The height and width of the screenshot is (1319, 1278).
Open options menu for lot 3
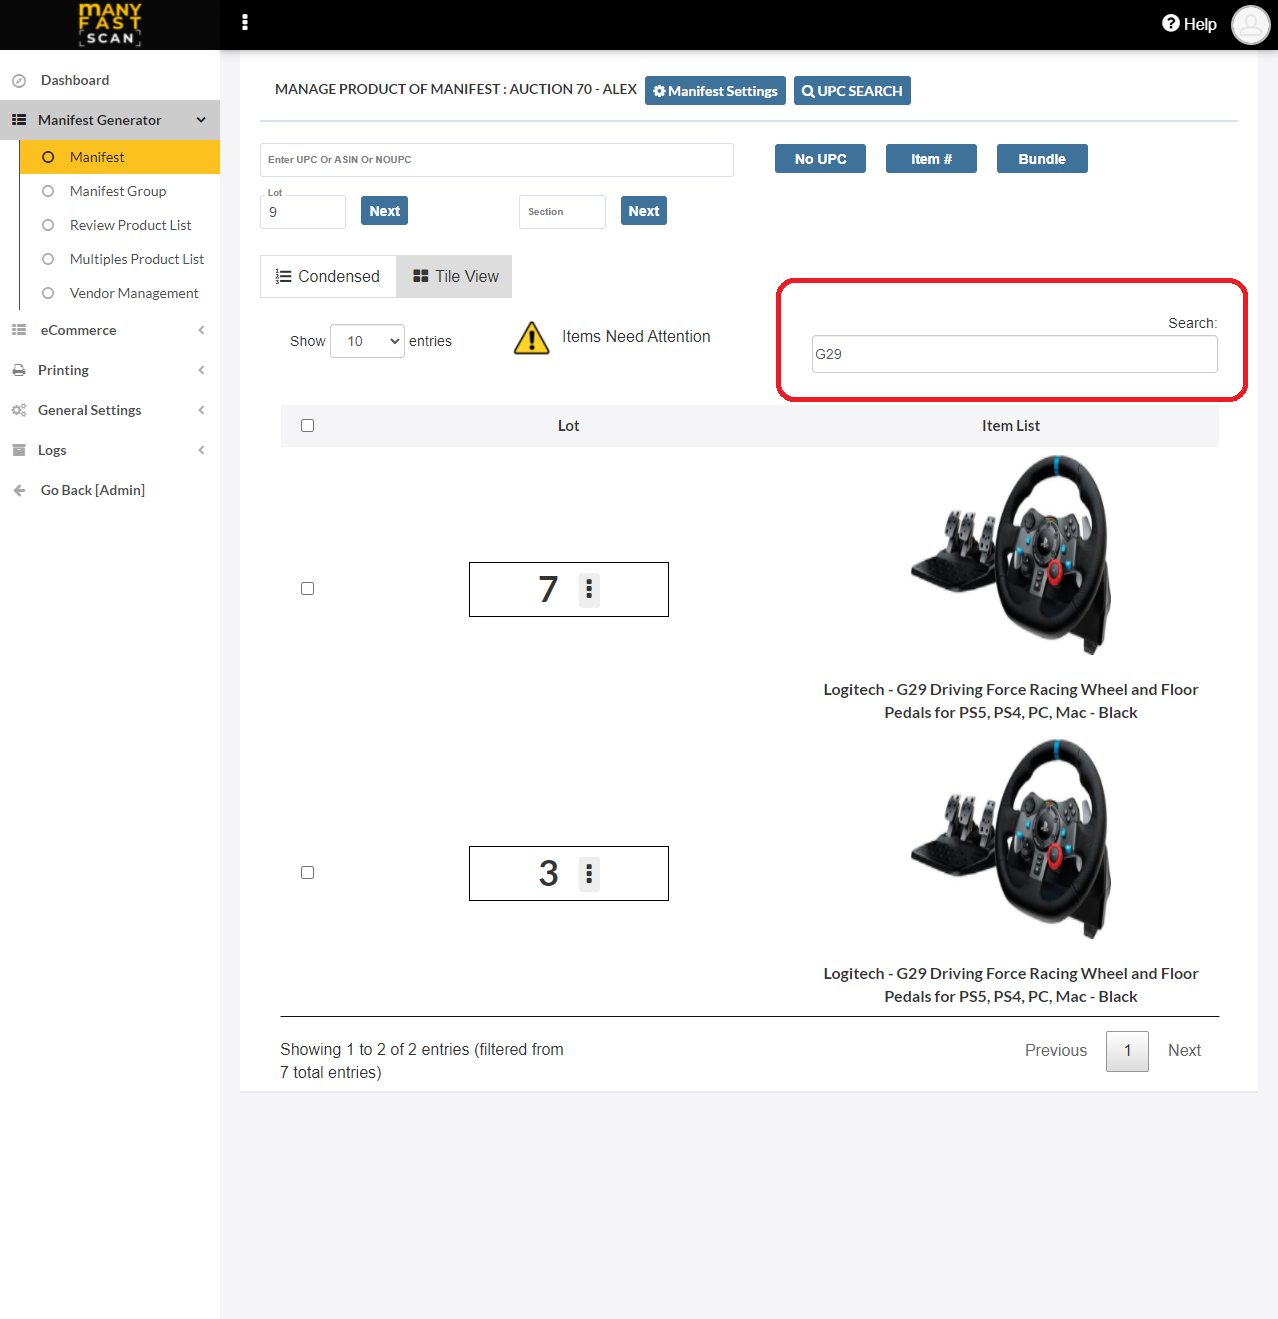click(589, 873)
